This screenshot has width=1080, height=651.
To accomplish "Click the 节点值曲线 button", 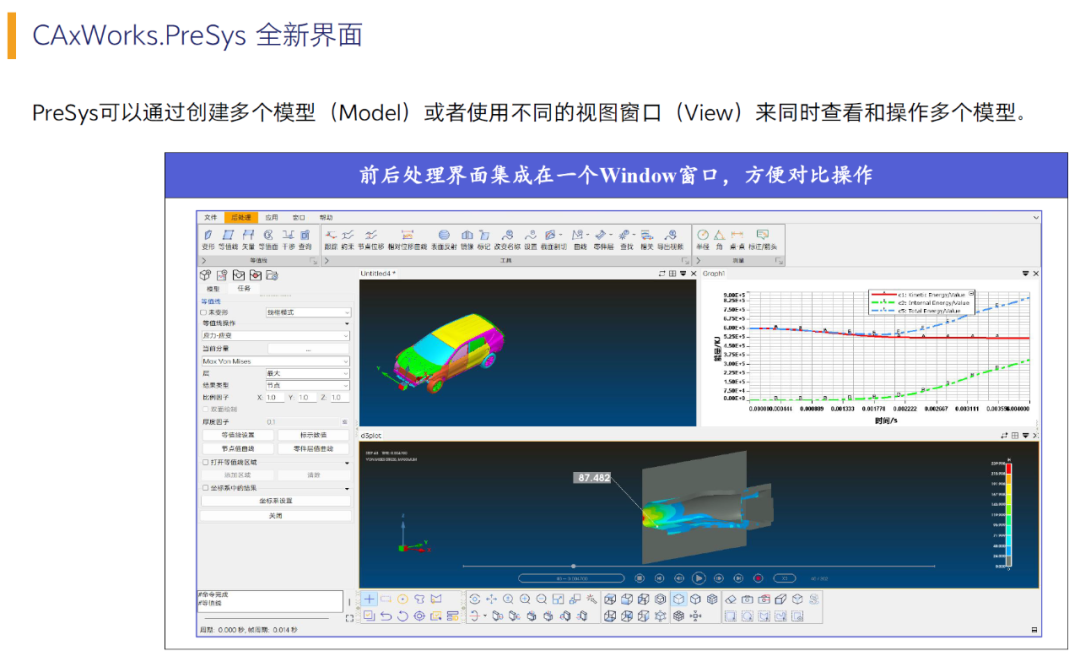I will pos(238,448).
